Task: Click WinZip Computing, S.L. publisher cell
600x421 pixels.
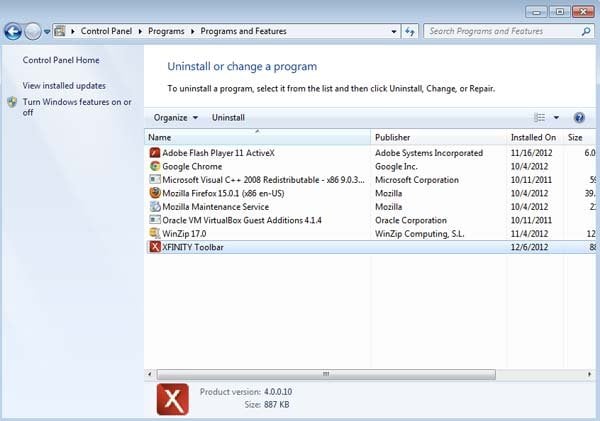Action: [419, 233]
